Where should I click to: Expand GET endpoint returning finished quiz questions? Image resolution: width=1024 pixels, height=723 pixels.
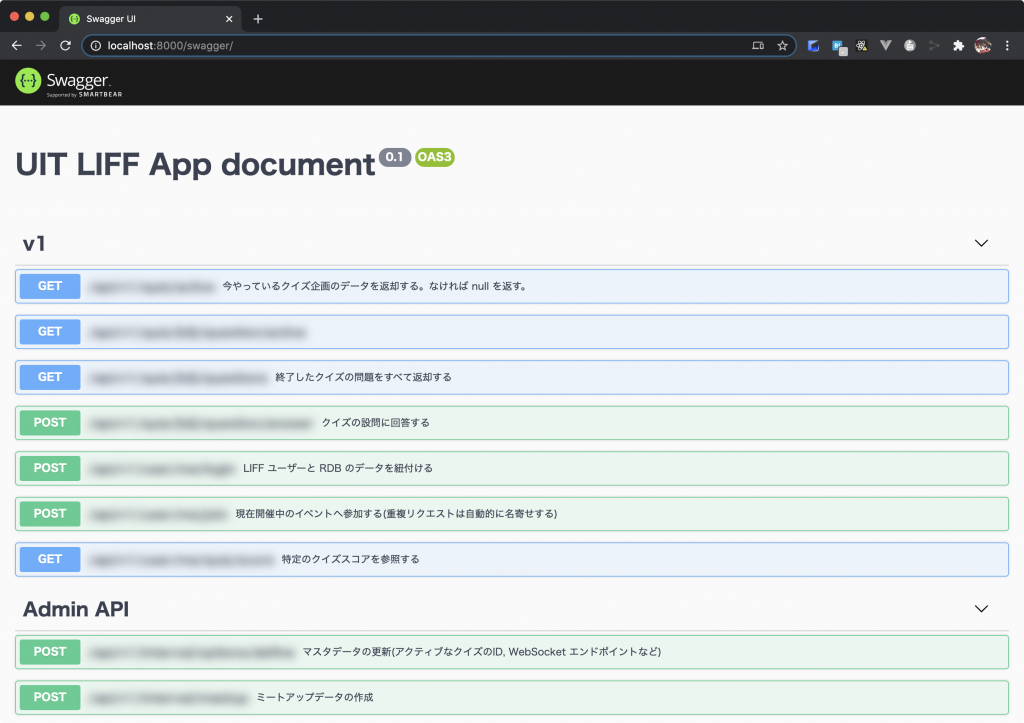tap(512, 377)
